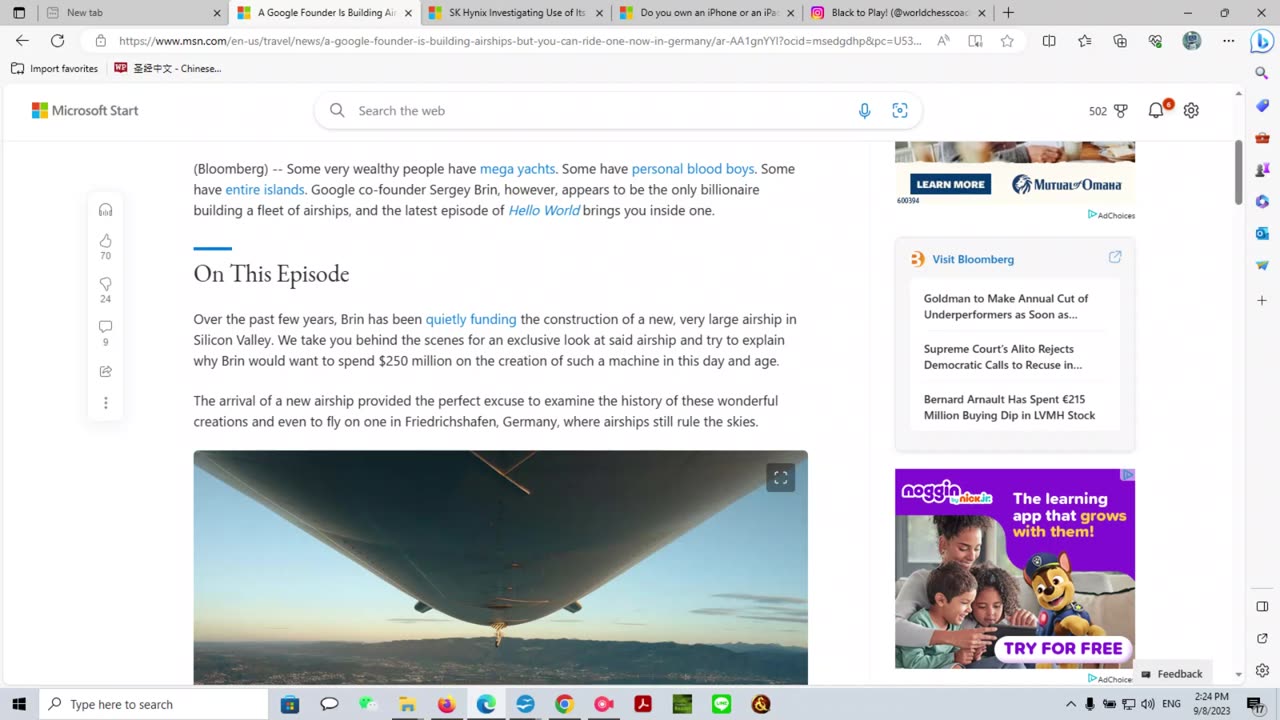The height and width of the screenshot is (720, 1280).
Task: Switch to the Do you own an iPhone tab
Action: (x=708, y=13)
